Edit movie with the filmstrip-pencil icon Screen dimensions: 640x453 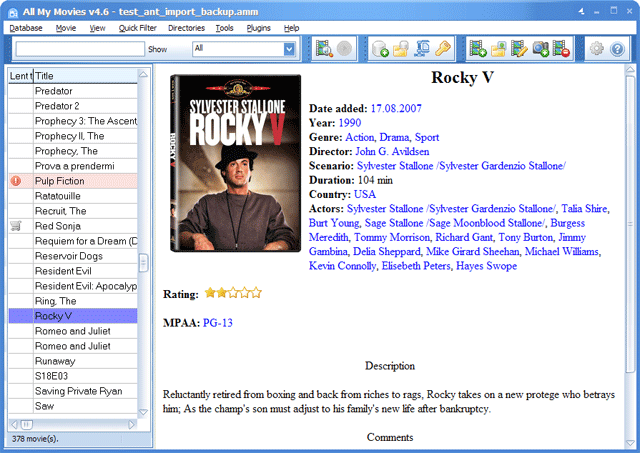point(519,49)
